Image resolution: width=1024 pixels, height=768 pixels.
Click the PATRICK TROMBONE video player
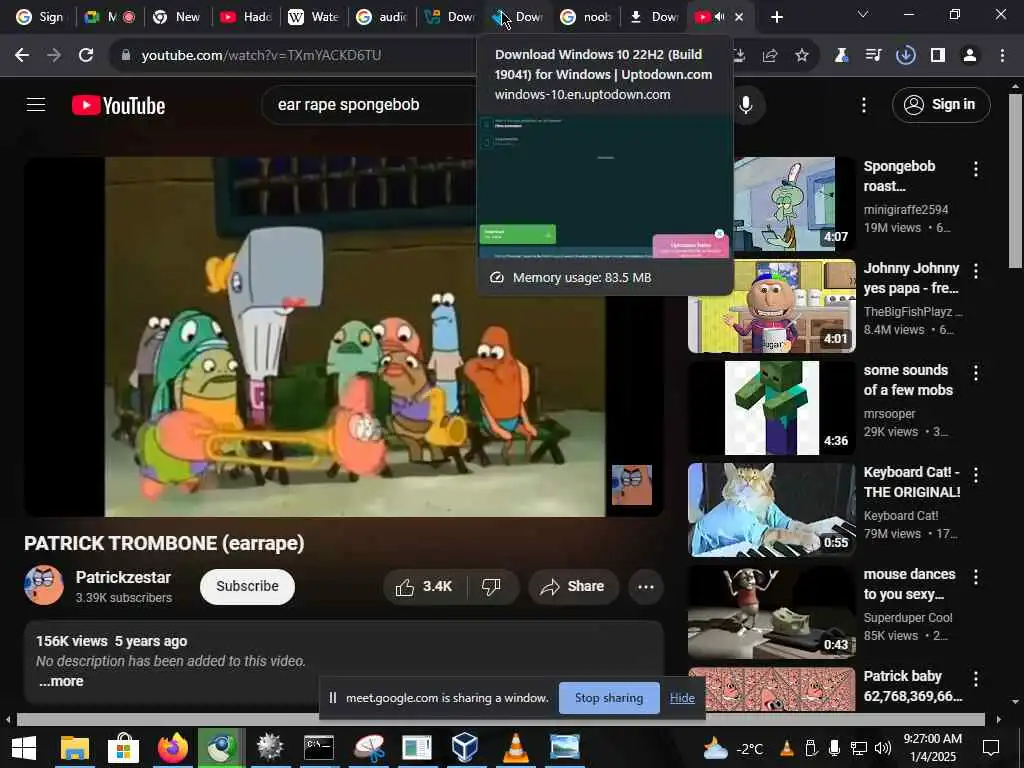point(344,336)
